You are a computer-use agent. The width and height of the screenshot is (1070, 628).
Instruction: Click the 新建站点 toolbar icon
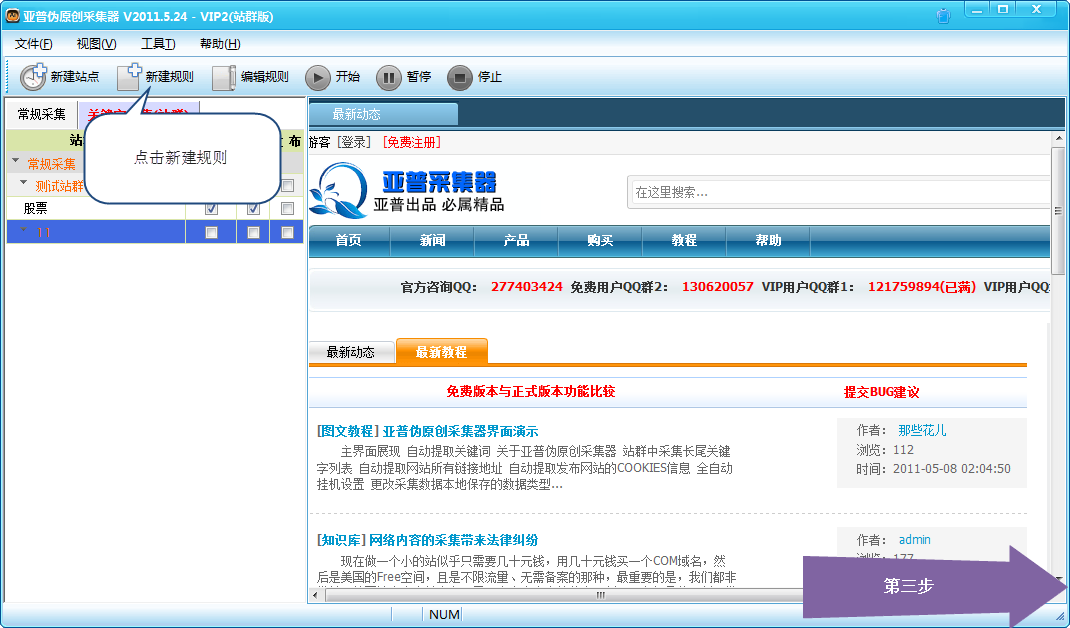click(x=33, y=76)
